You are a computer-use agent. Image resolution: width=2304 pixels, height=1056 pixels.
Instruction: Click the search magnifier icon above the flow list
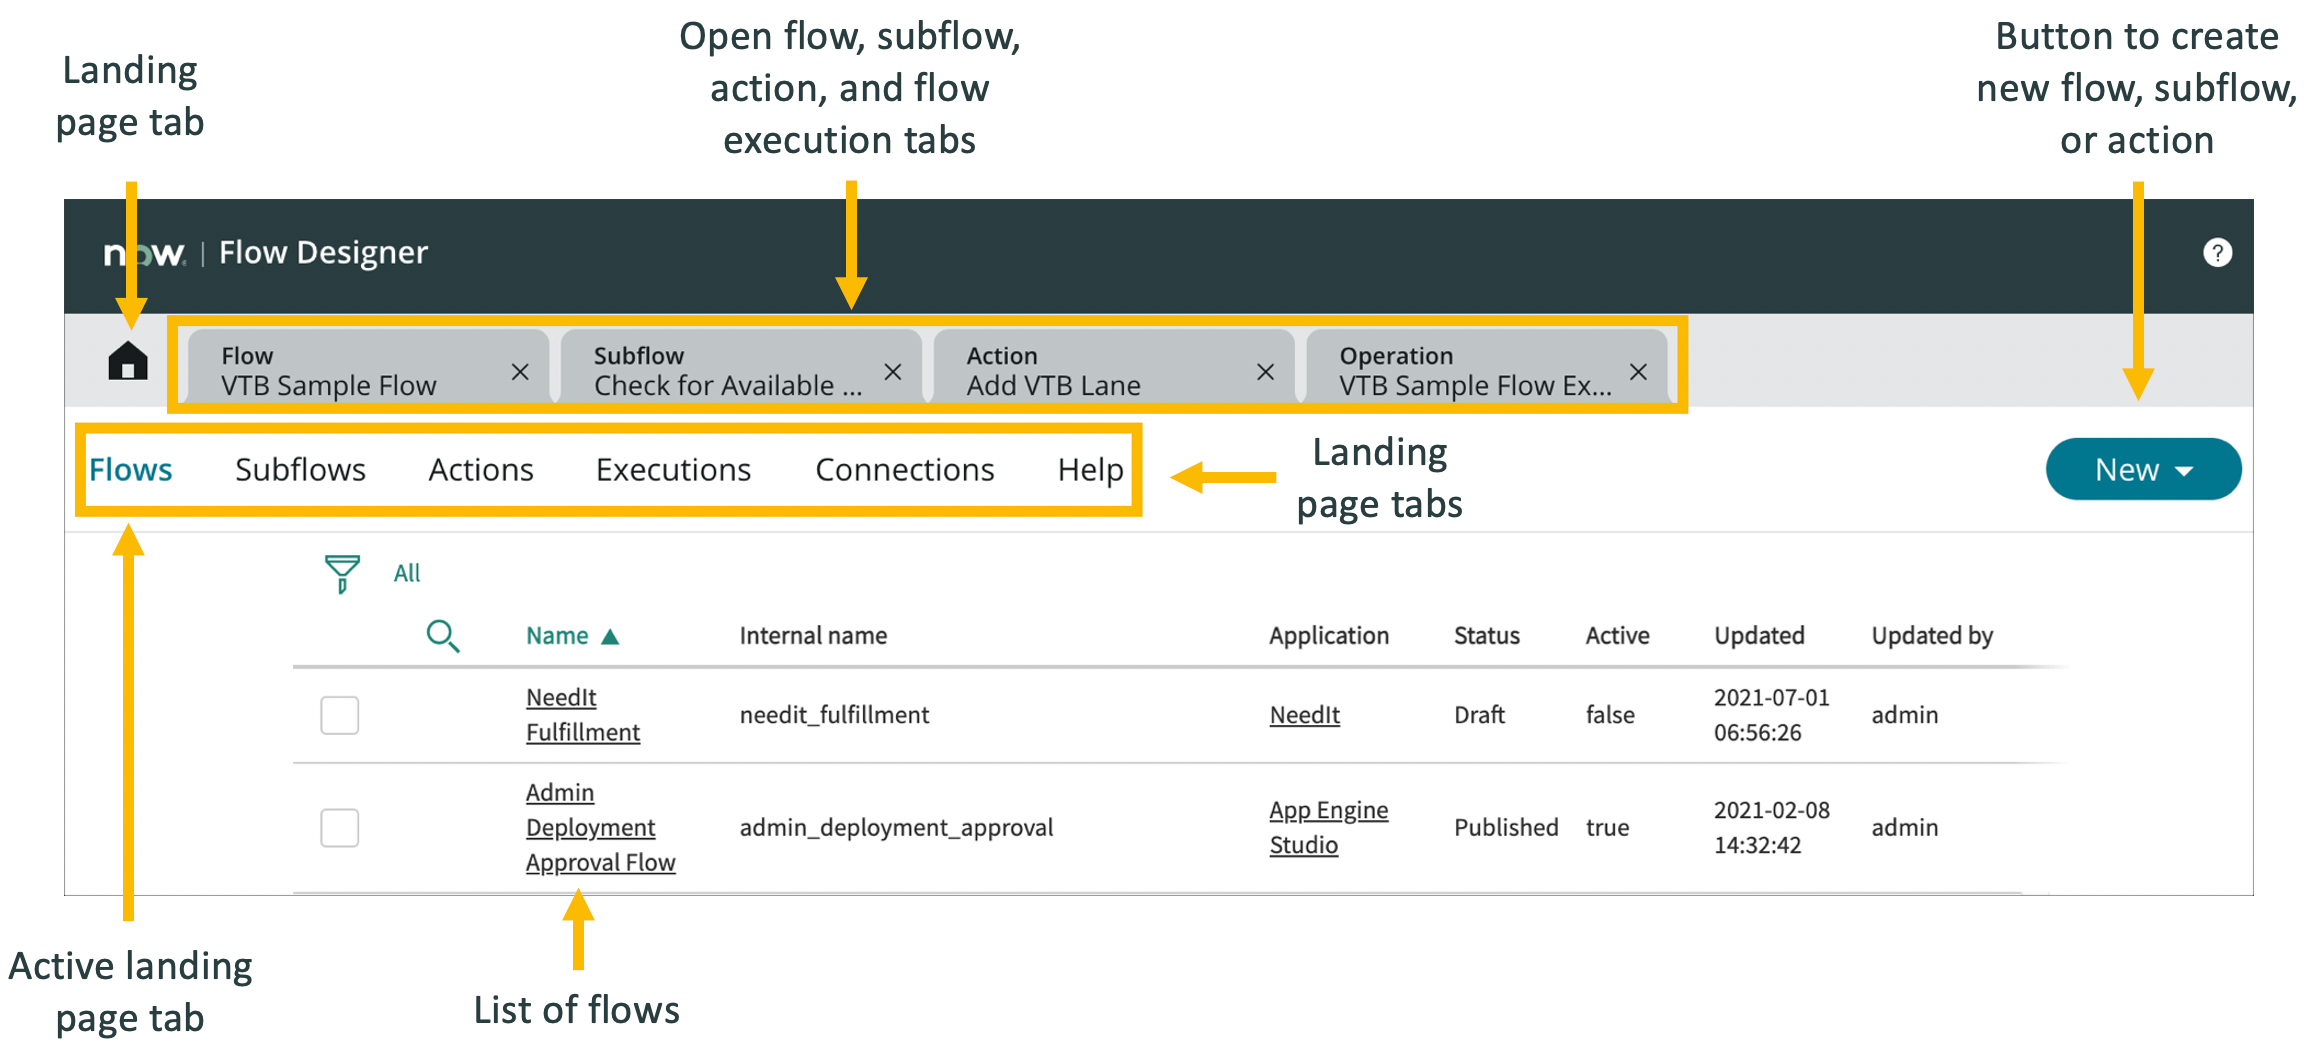[443, 635]
